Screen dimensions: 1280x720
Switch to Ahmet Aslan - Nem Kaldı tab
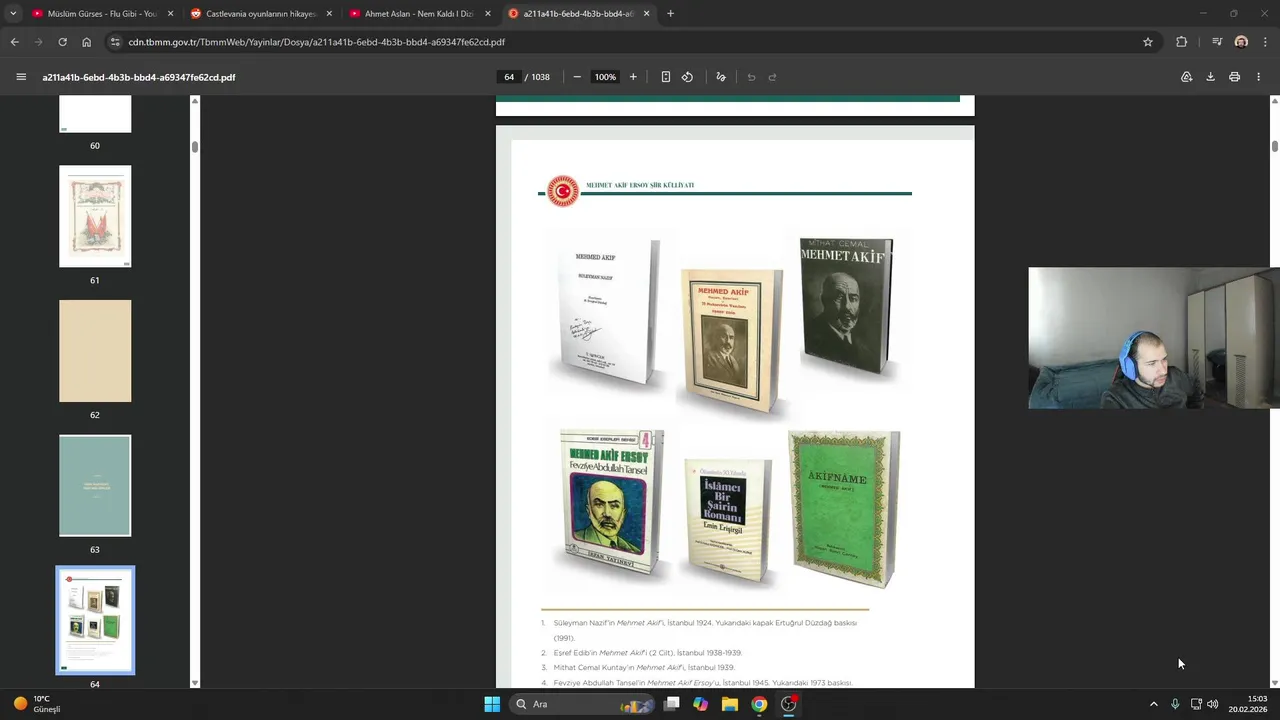[420, 14]
